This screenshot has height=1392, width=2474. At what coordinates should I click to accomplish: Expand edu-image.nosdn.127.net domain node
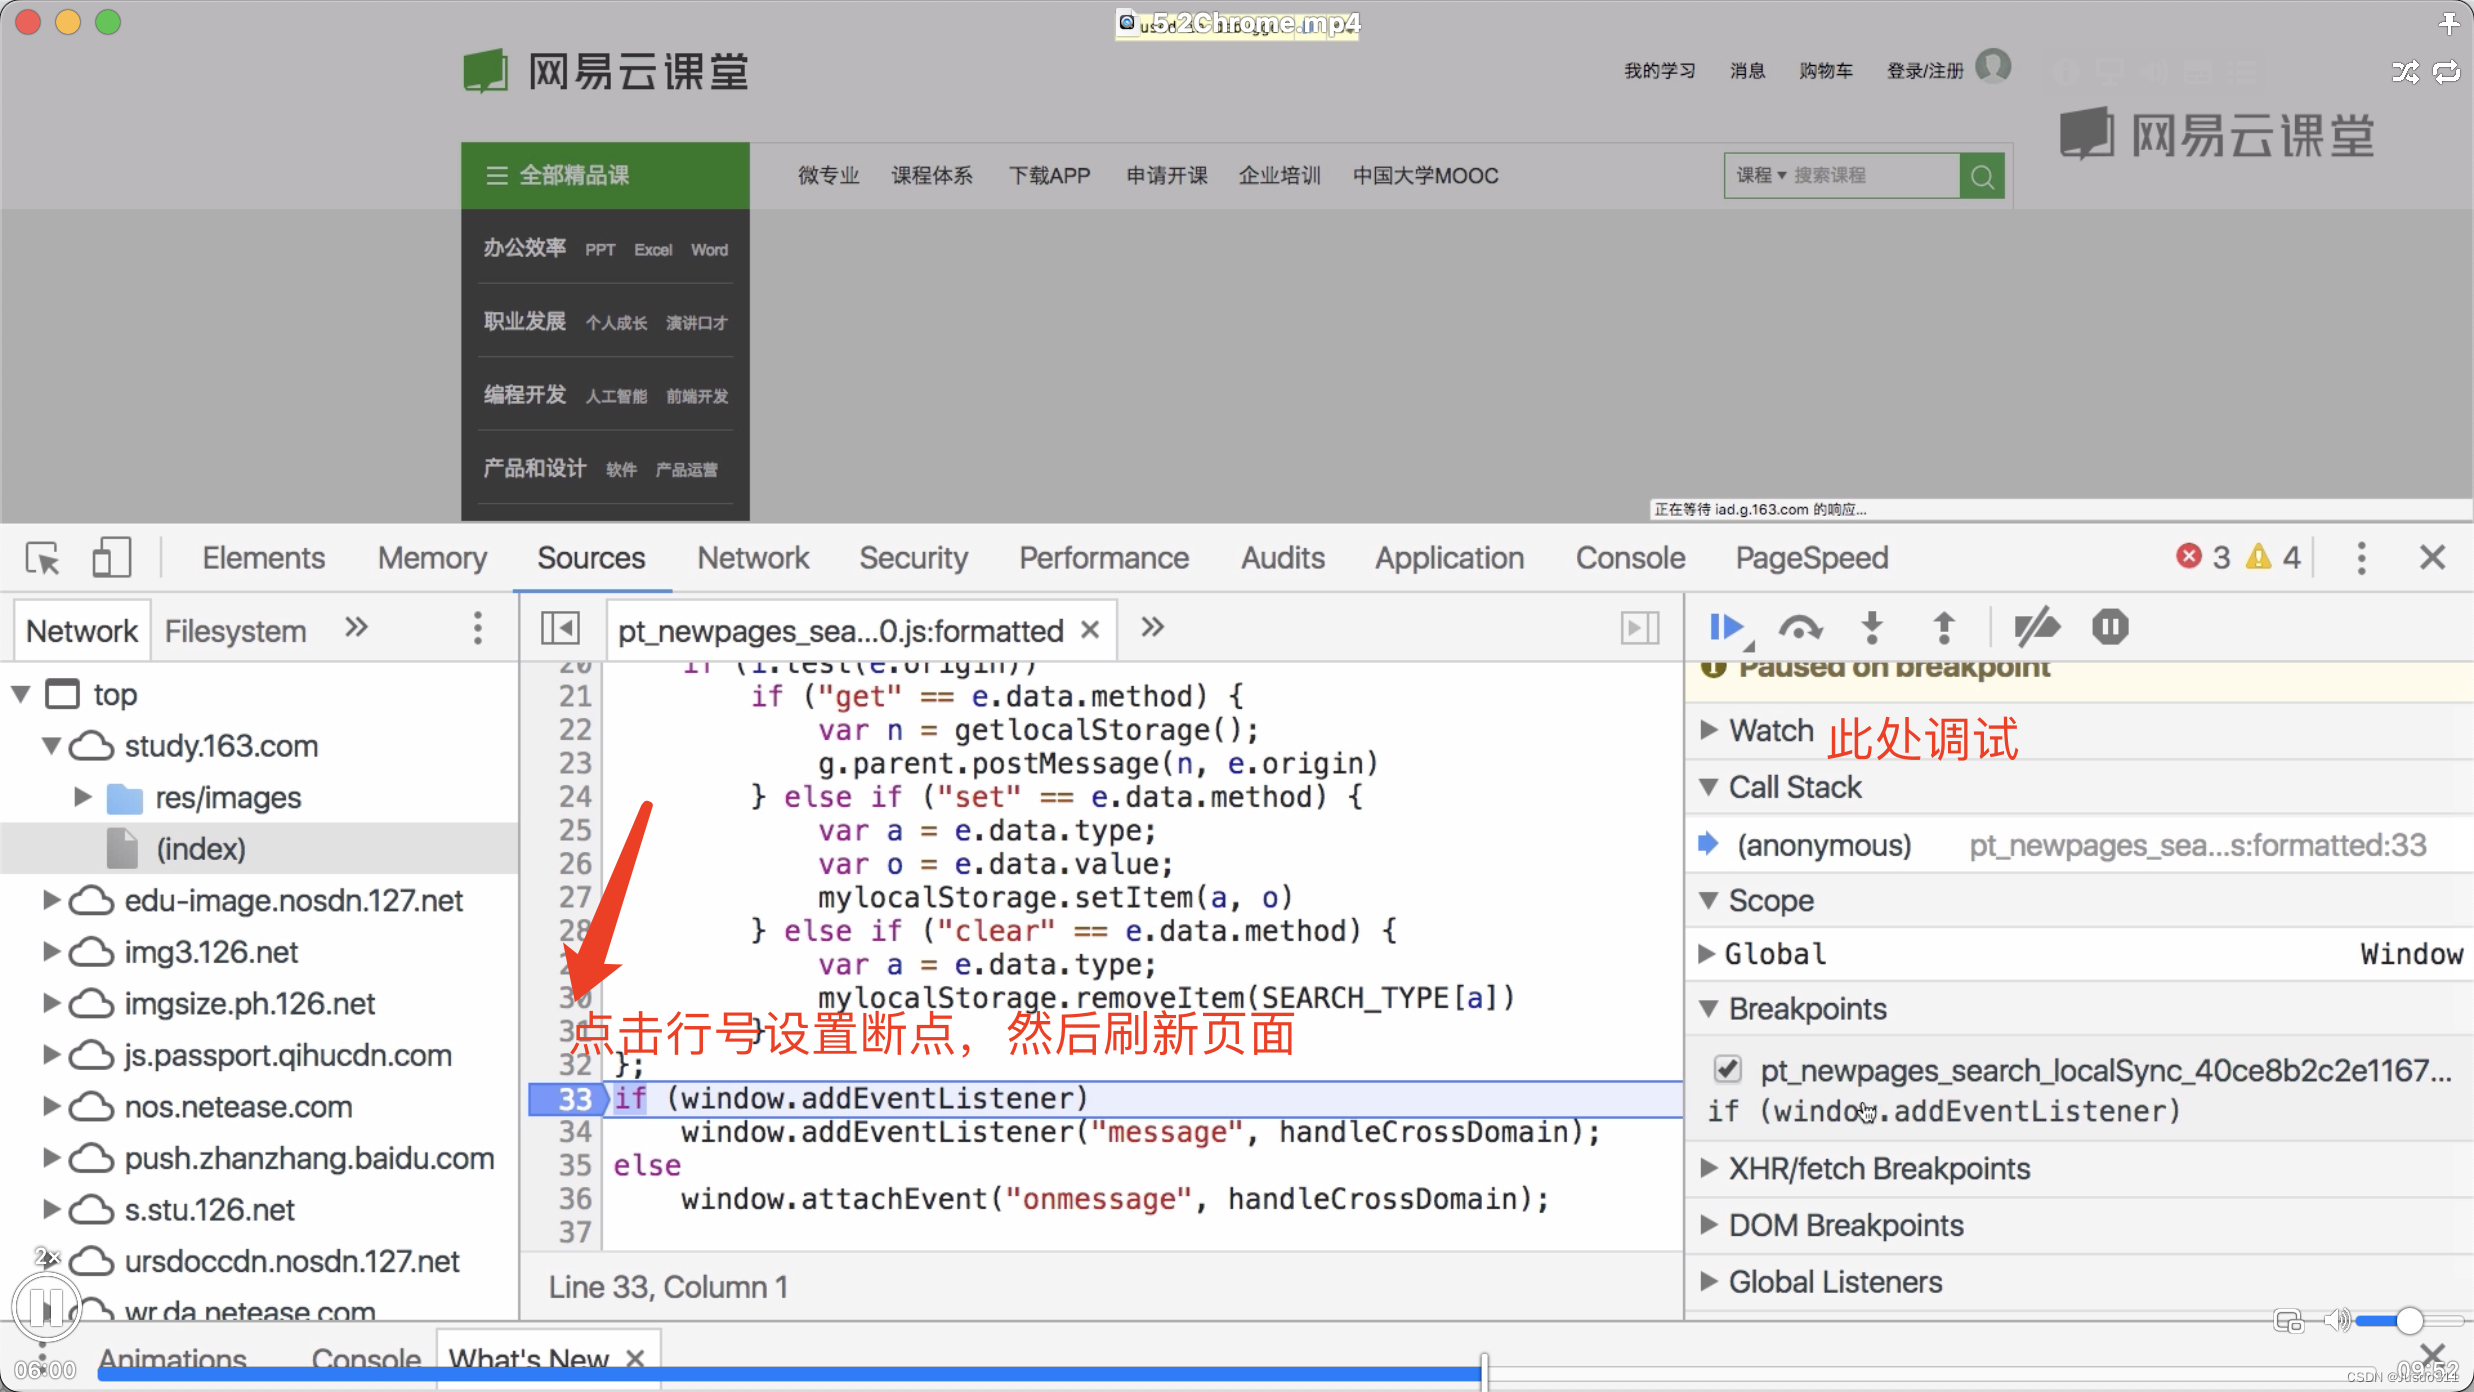50,900
